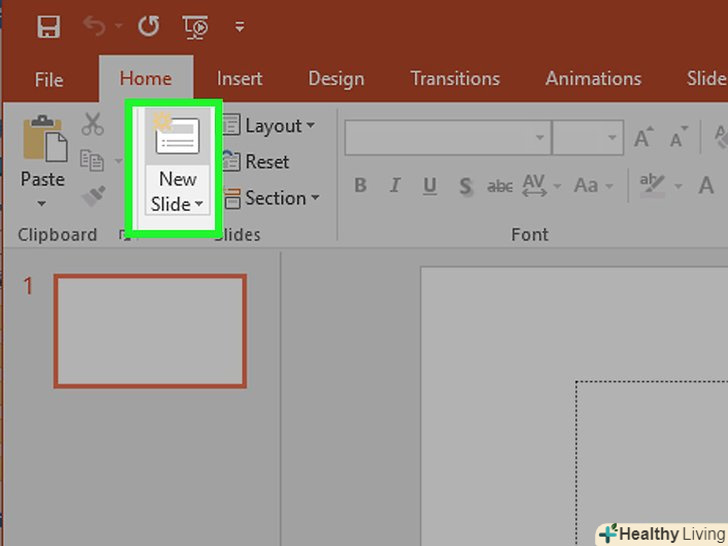This screenshot has height=546, width=728.
Task: Select the Format Painter brush icon
Action: tap(93, 195)
